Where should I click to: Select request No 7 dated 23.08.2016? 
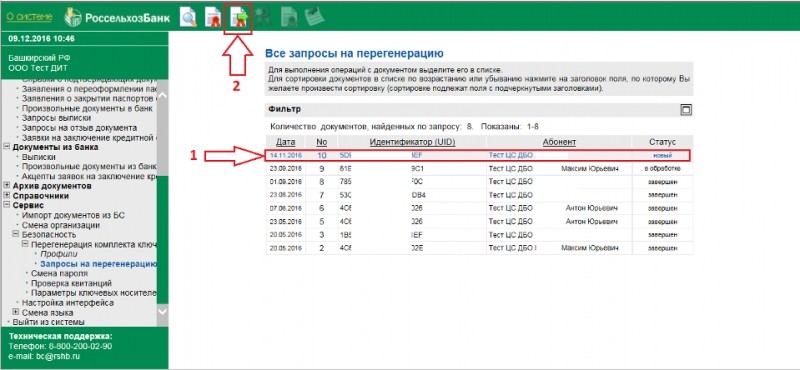click(479, 195)
